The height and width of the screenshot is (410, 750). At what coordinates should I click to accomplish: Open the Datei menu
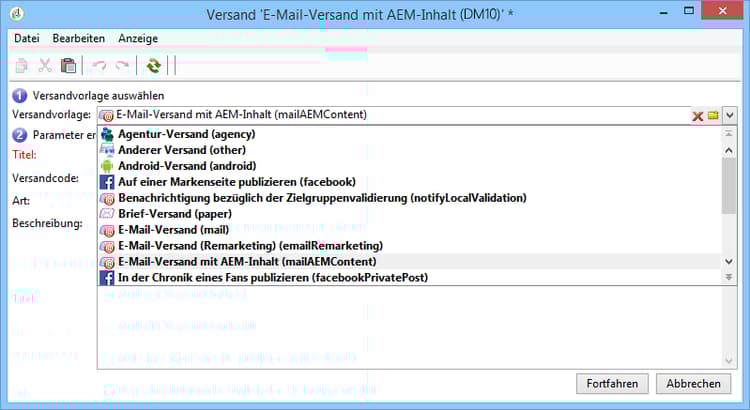(27, 38)
